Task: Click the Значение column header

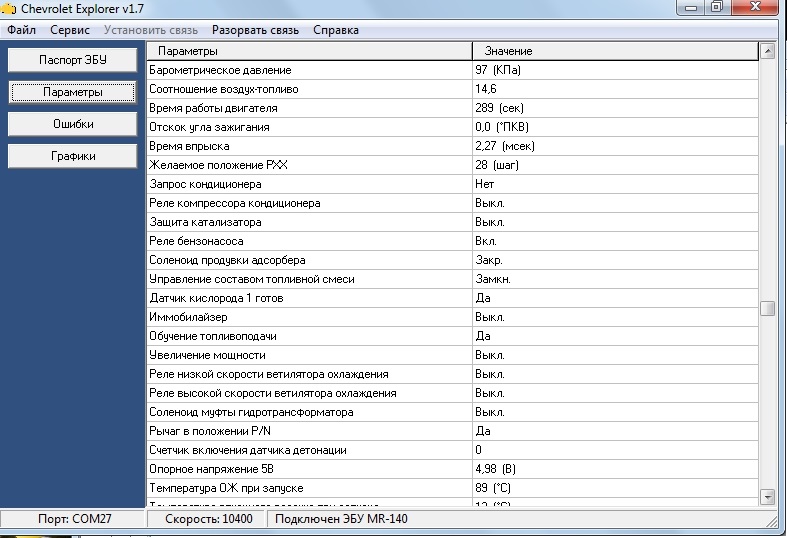Action: [614, 51]
